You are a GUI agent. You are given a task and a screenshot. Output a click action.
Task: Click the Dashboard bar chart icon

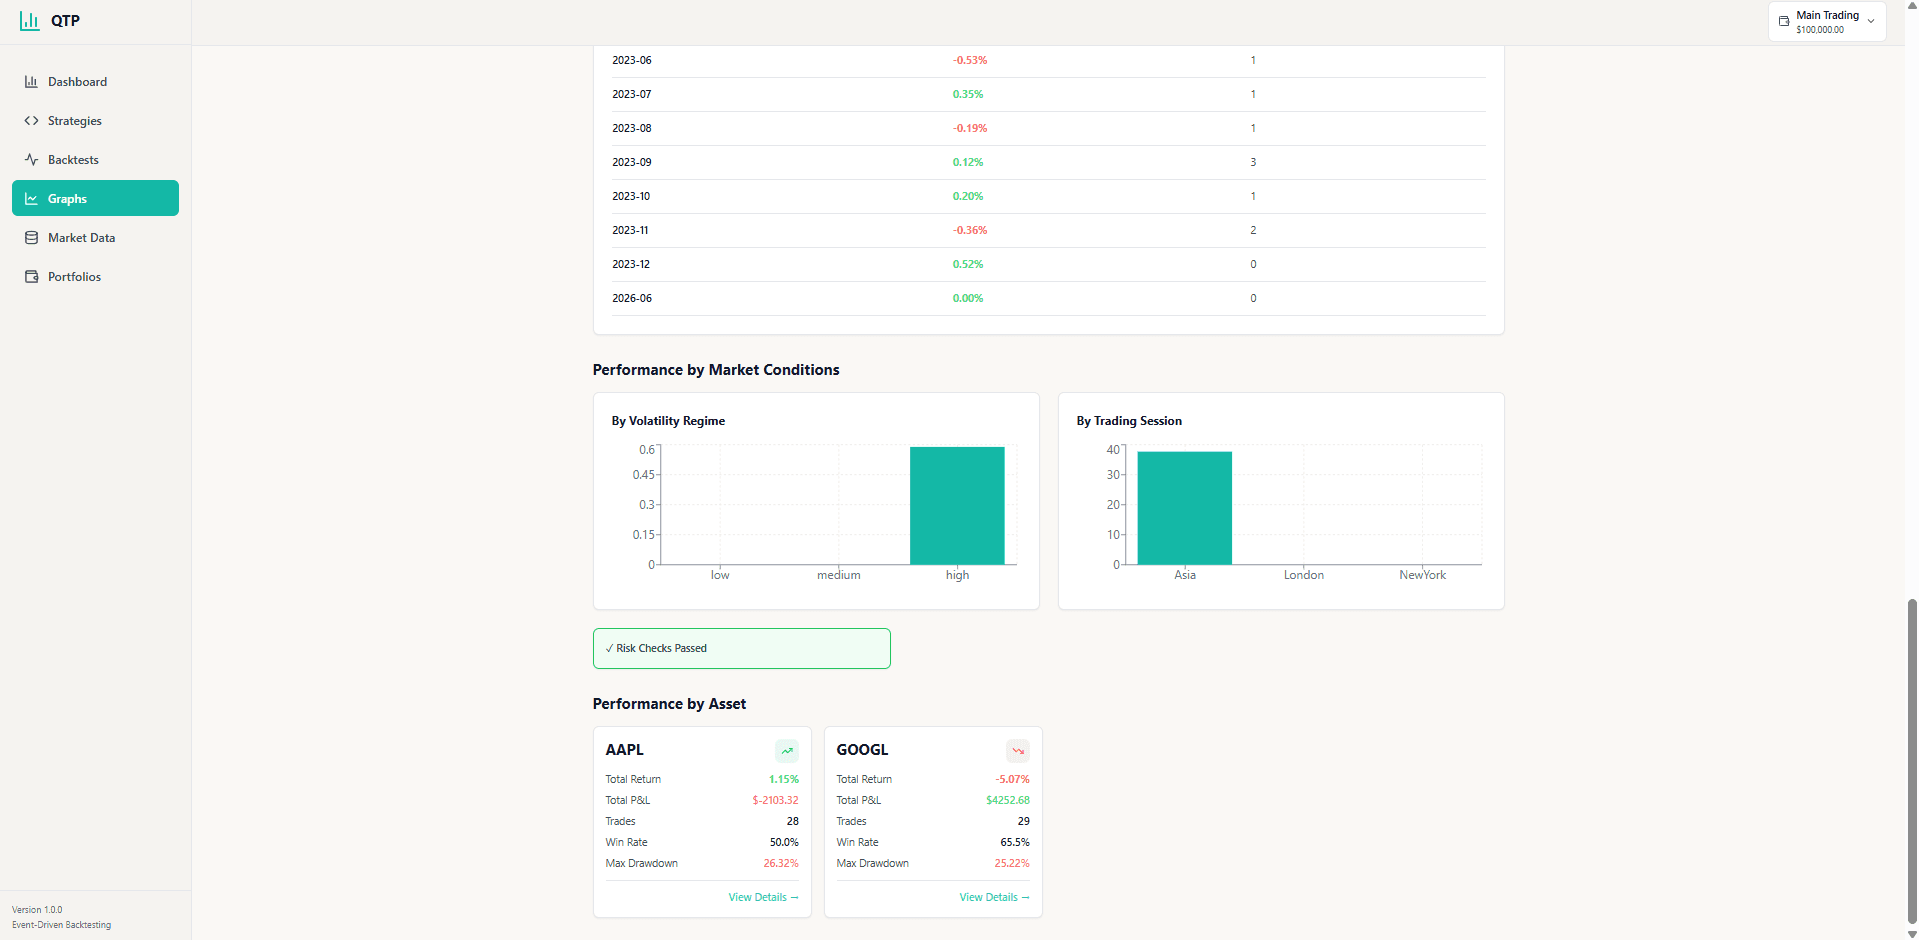coord(31,82)
